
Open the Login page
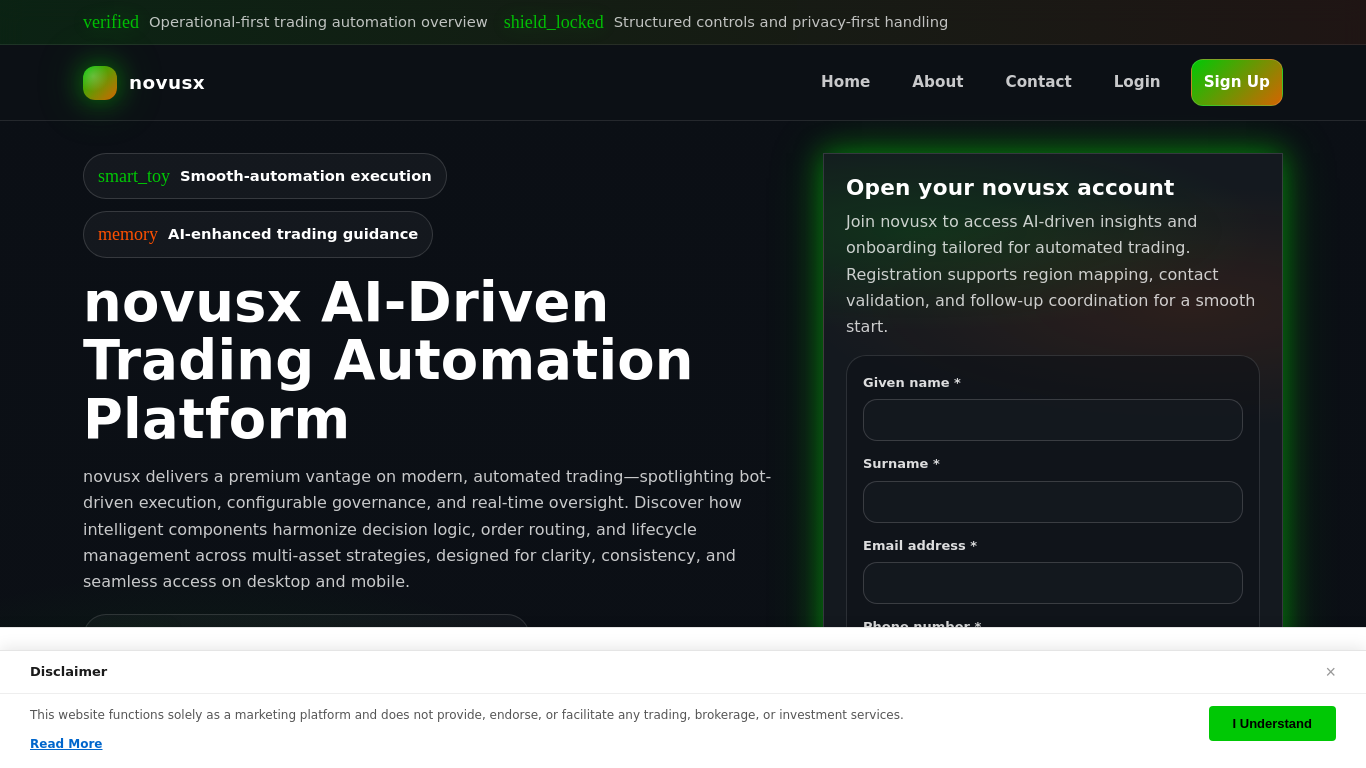tap(1137, 82)
